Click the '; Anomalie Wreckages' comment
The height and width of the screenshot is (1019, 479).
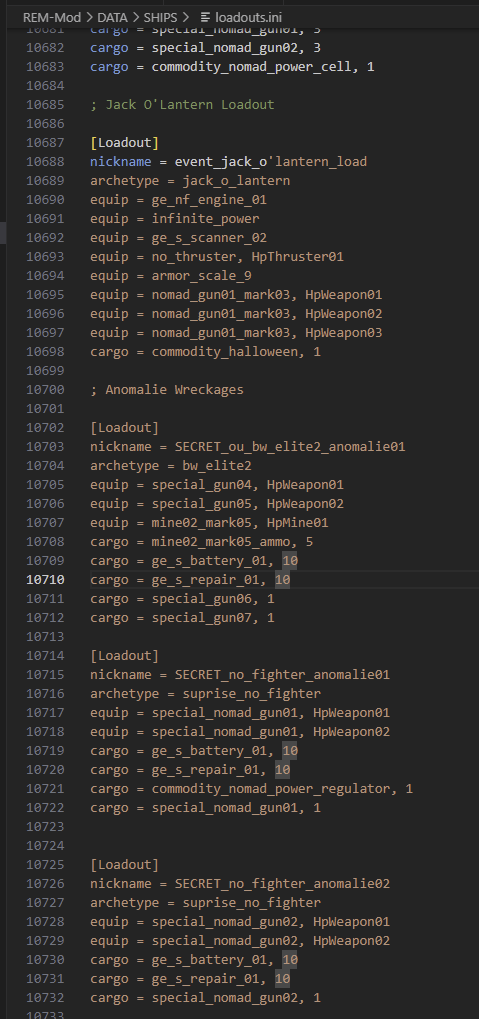click(x=167, y=390)
